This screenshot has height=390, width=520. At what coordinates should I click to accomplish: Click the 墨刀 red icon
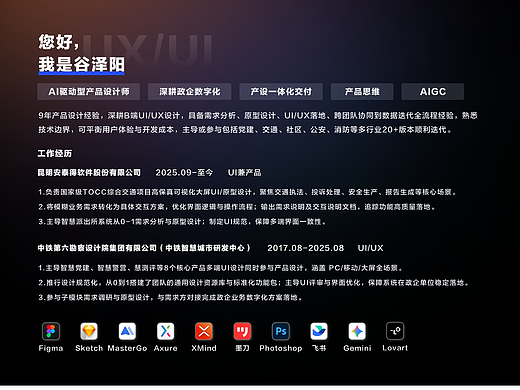point(242,331)
